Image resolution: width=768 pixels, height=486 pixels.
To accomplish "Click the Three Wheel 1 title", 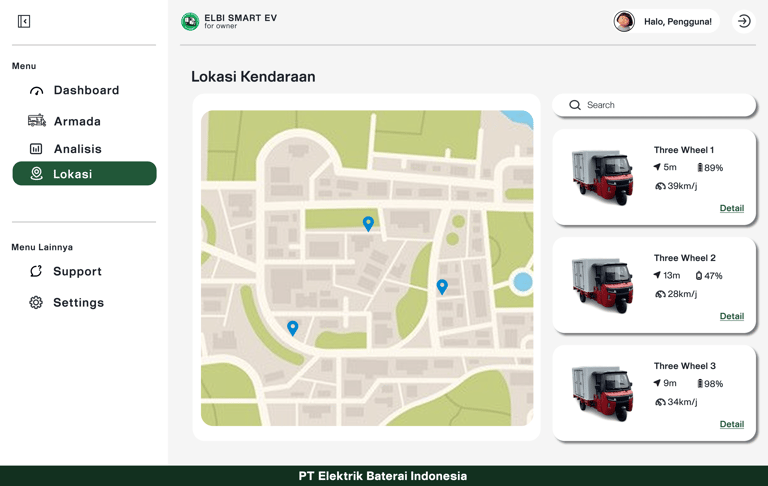I will tap(684, 150).
